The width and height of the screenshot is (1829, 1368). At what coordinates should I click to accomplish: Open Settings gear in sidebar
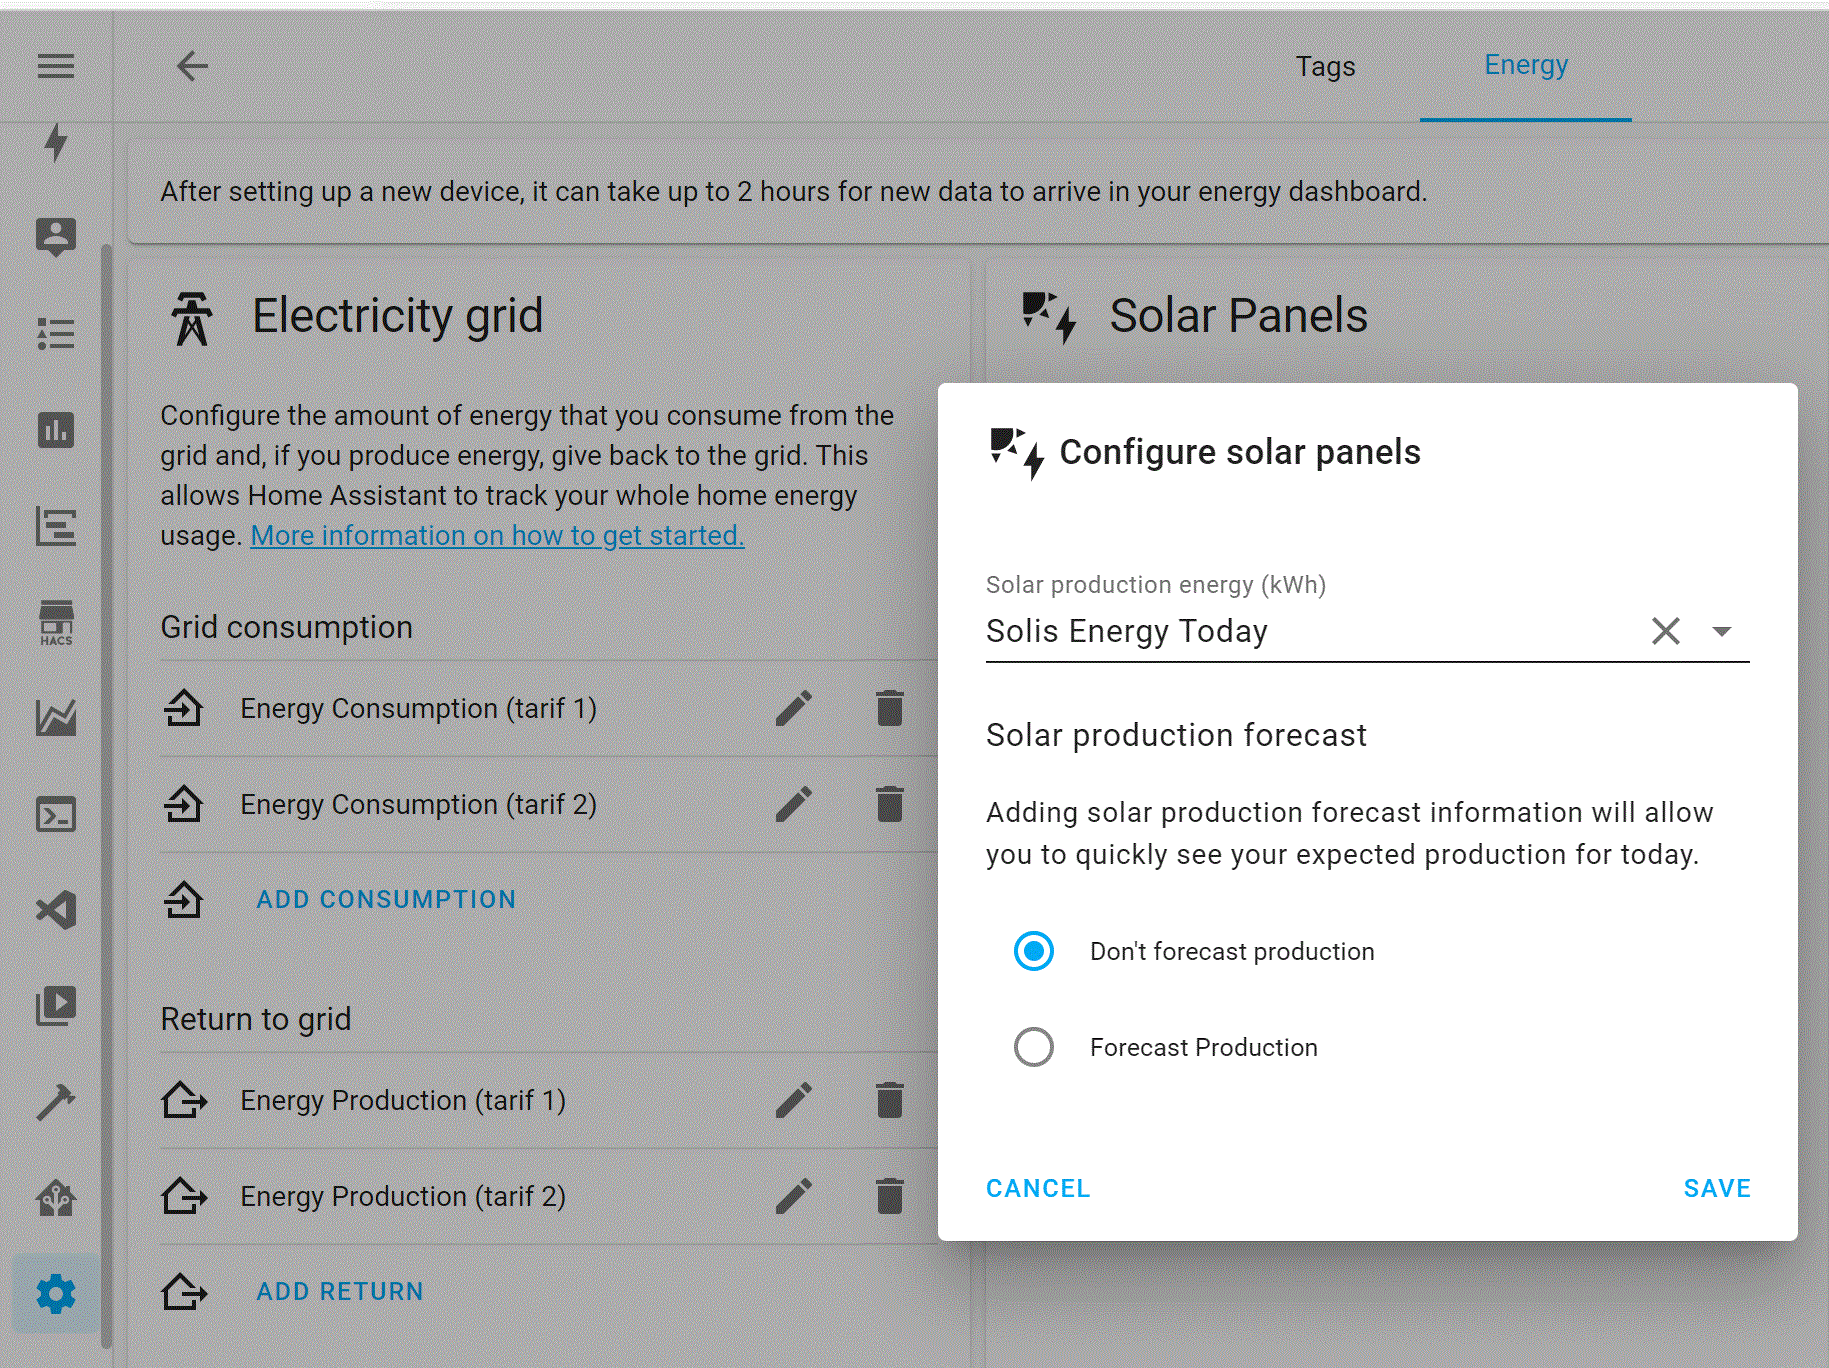56,1294
